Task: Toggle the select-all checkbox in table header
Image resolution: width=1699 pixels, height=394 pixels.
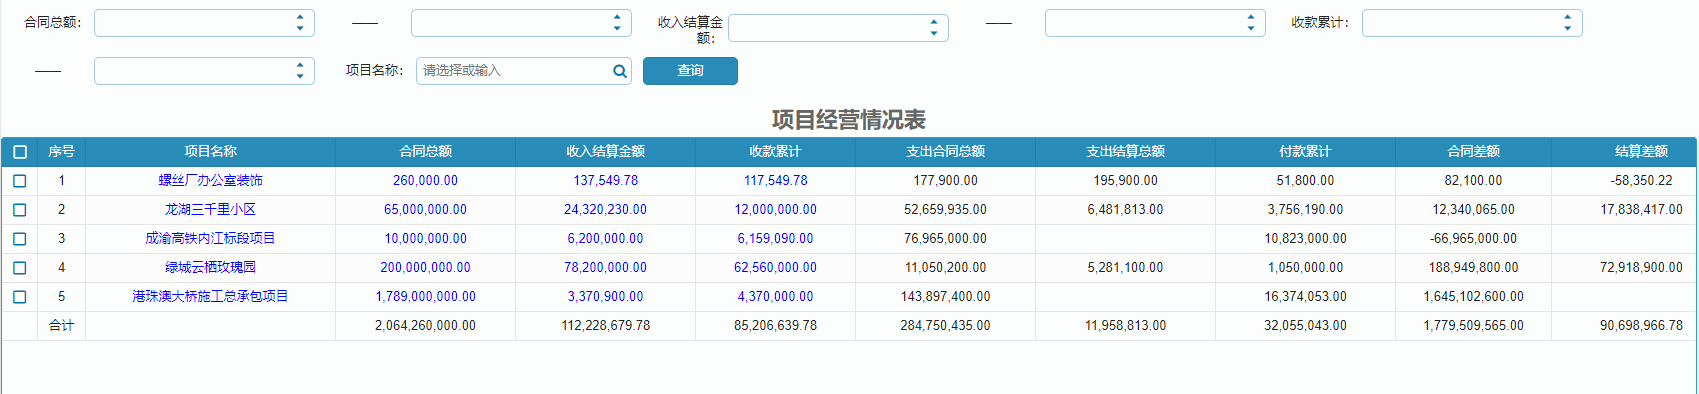Action: pyautogui.click(x=20, y=152)
